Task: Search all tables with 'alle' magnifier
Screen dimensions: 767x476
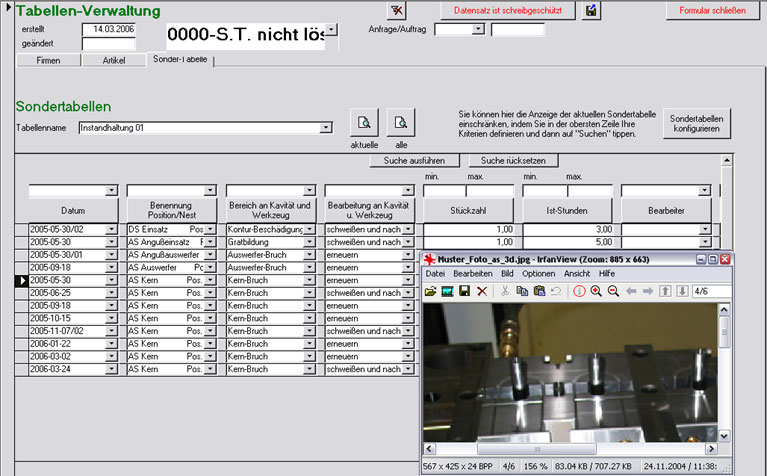Action: coord(401,122)
